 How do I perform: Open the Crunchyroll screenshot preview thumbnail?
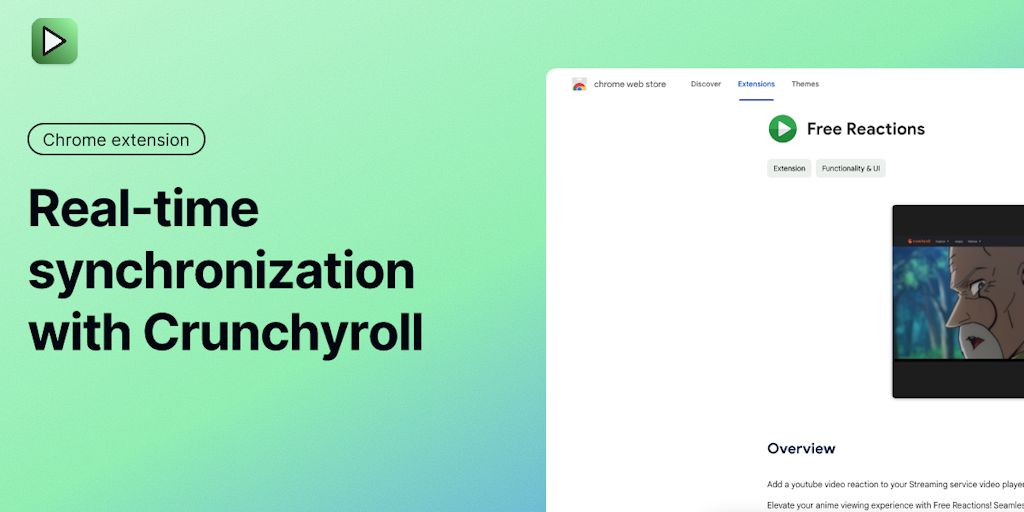(958, 301)
